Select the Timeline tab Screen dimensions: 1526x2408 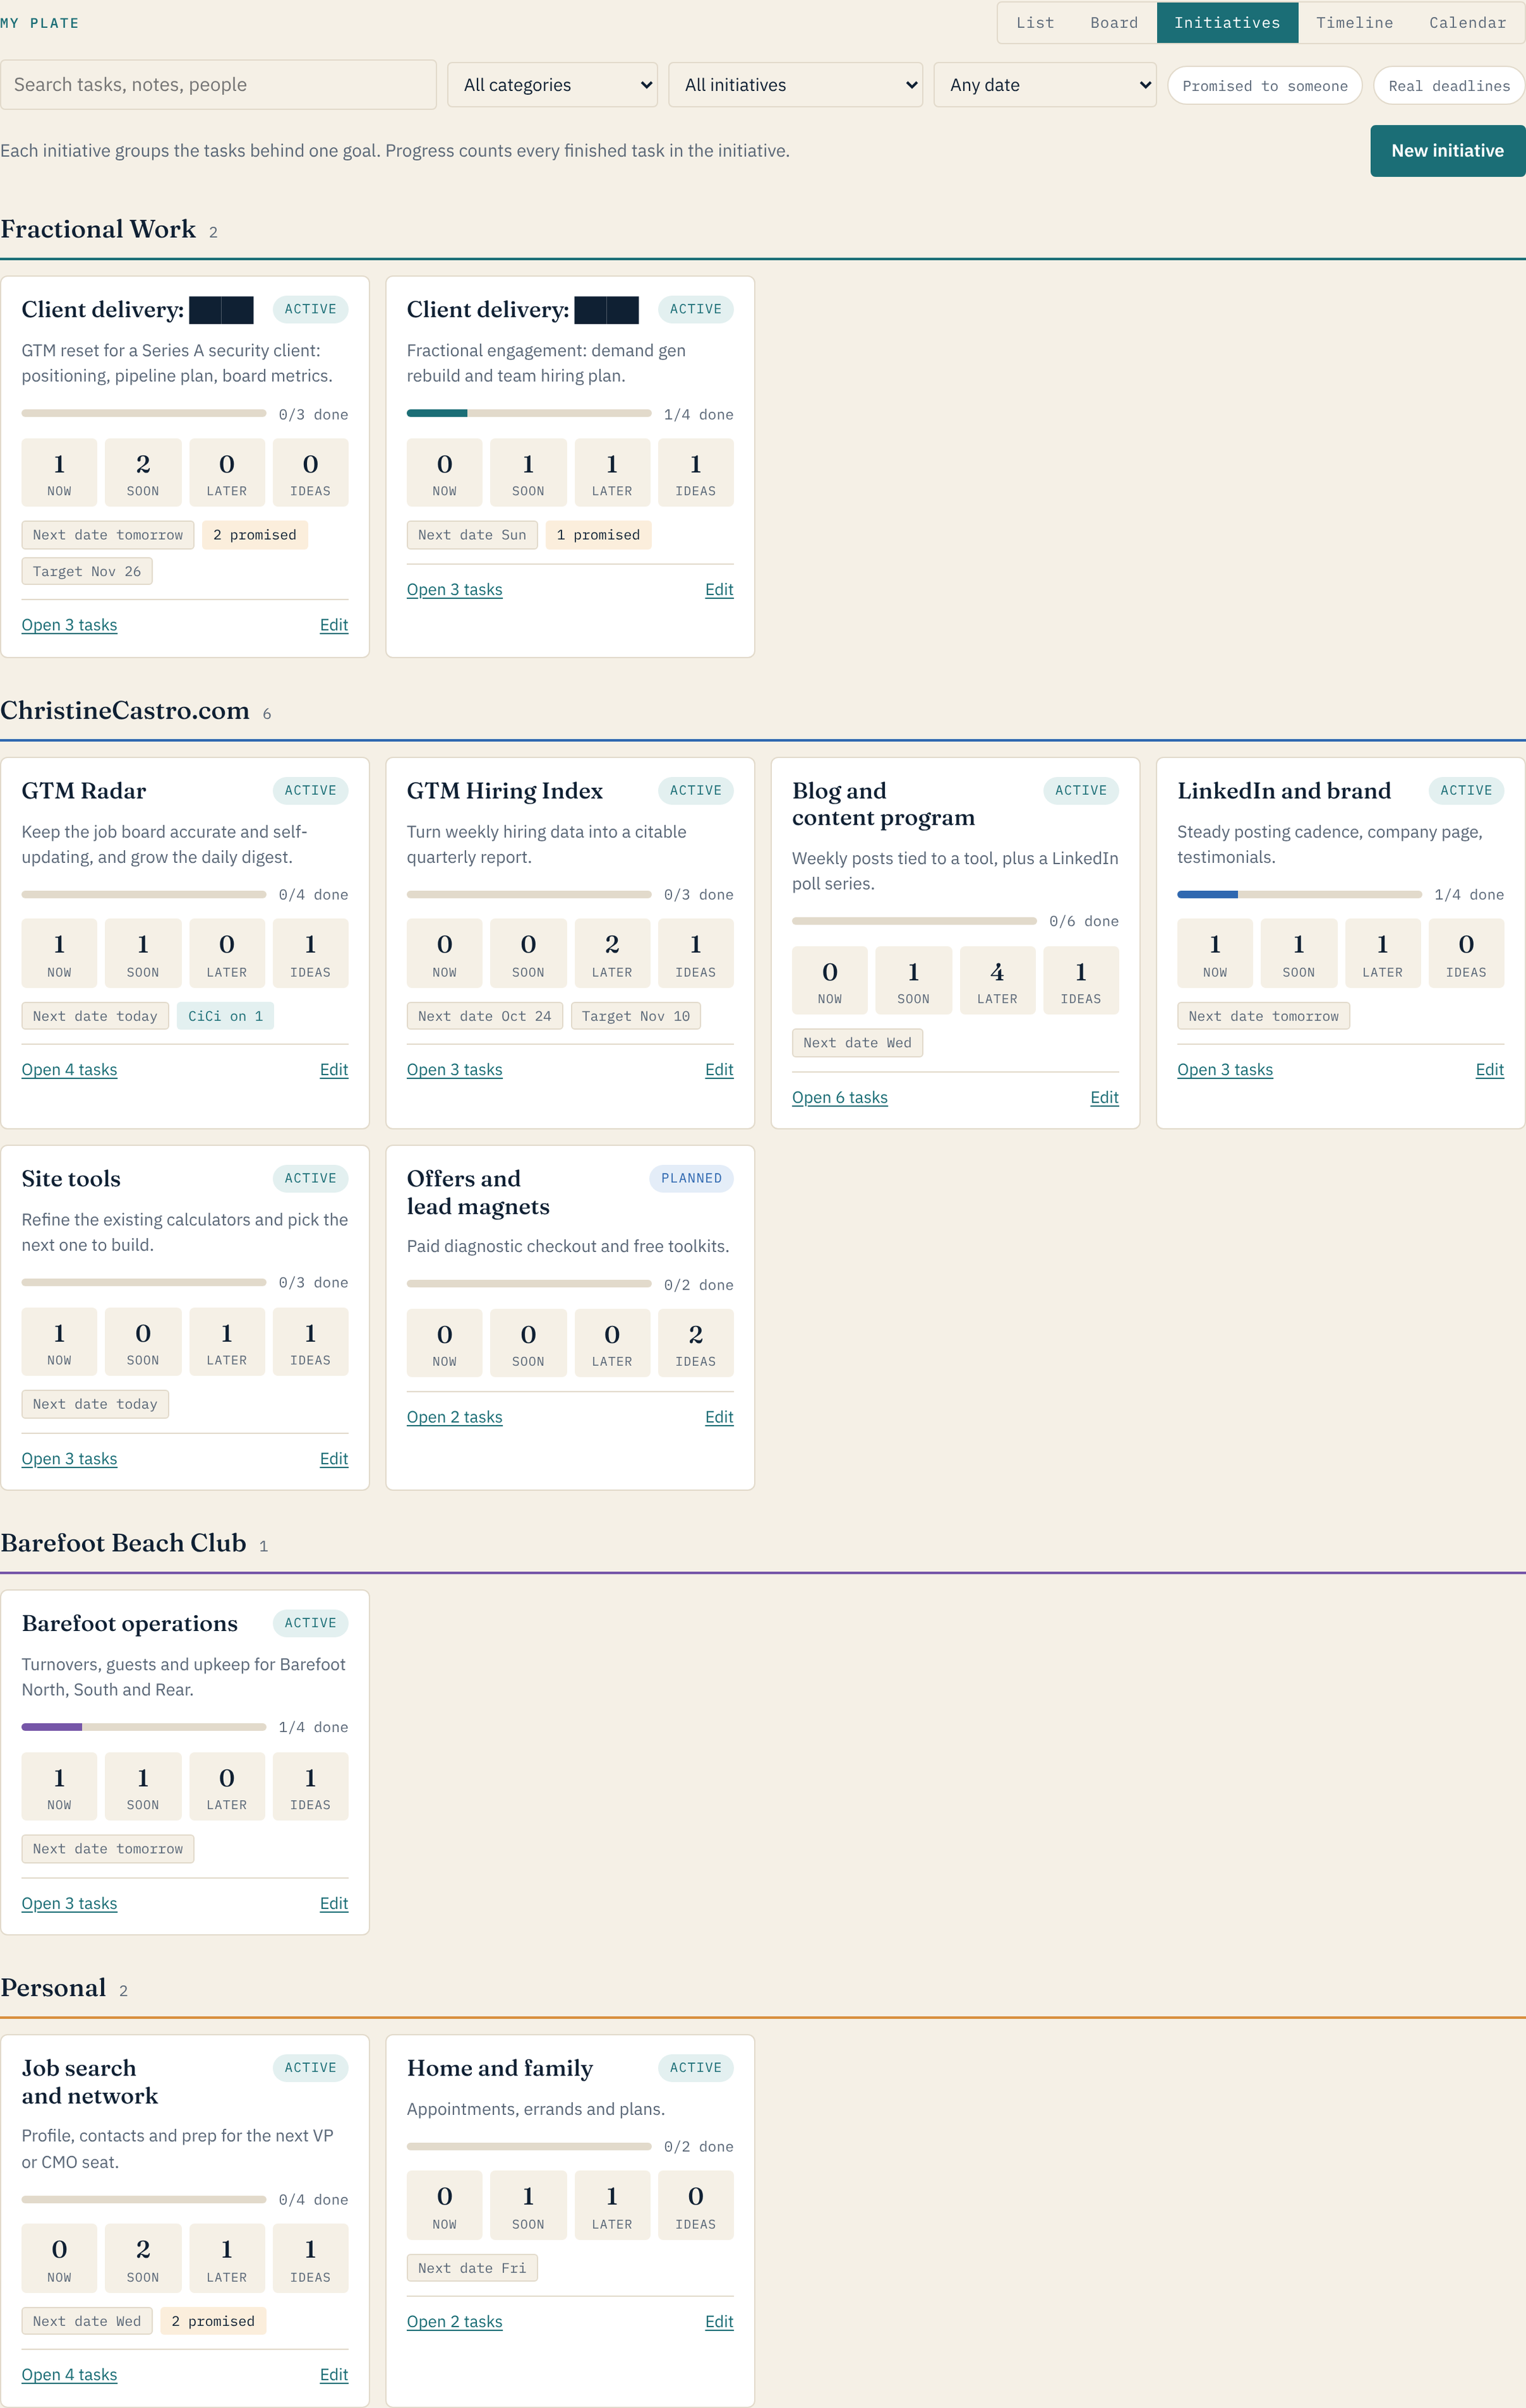pos(1354,22)
